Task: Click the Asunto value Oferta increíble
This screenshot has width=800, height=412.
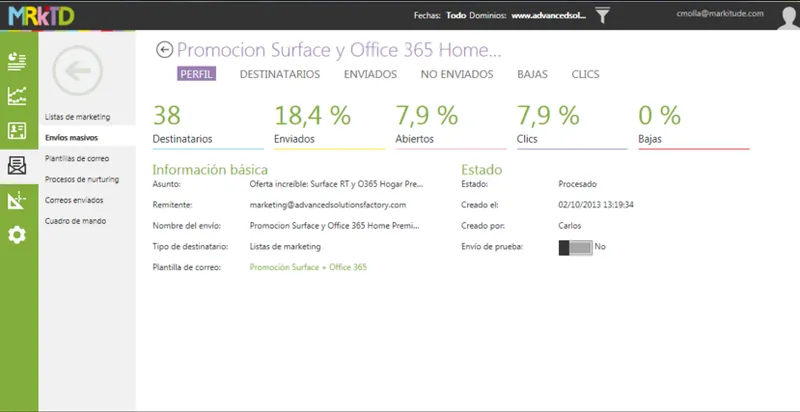Action: point(336,184)
